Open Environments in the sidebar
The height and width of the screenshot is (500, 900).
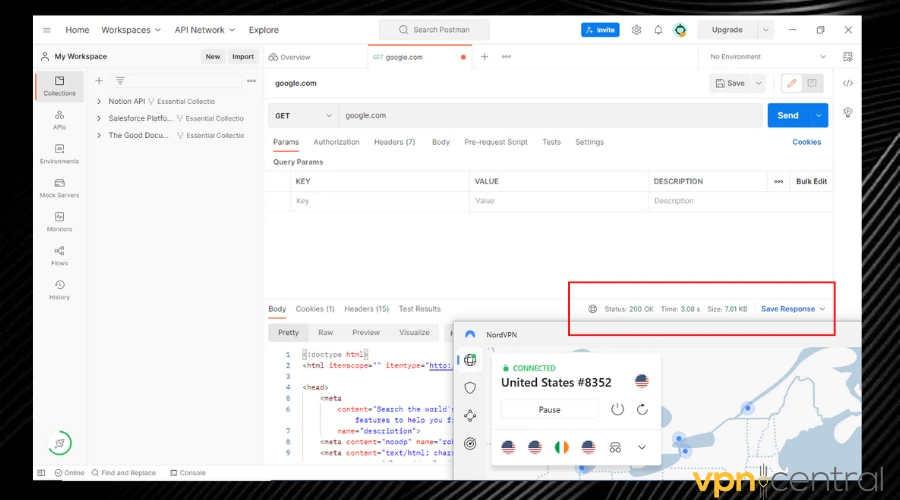[59, 154]
